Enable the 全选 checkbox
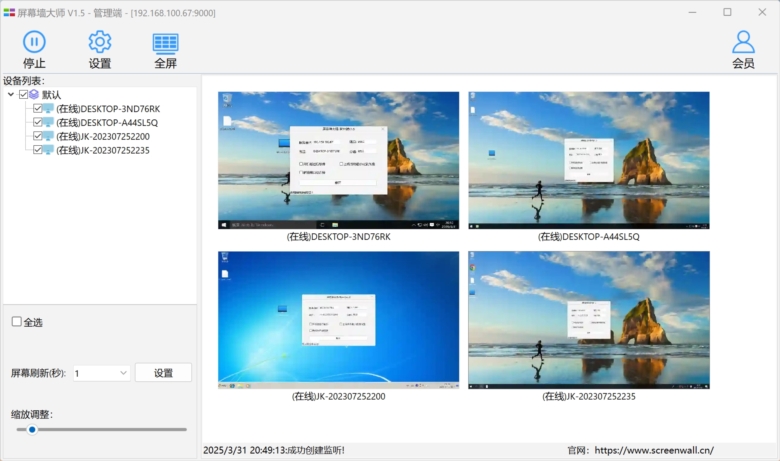Viewport: 780px width, 461px height. tap(16, 322)
